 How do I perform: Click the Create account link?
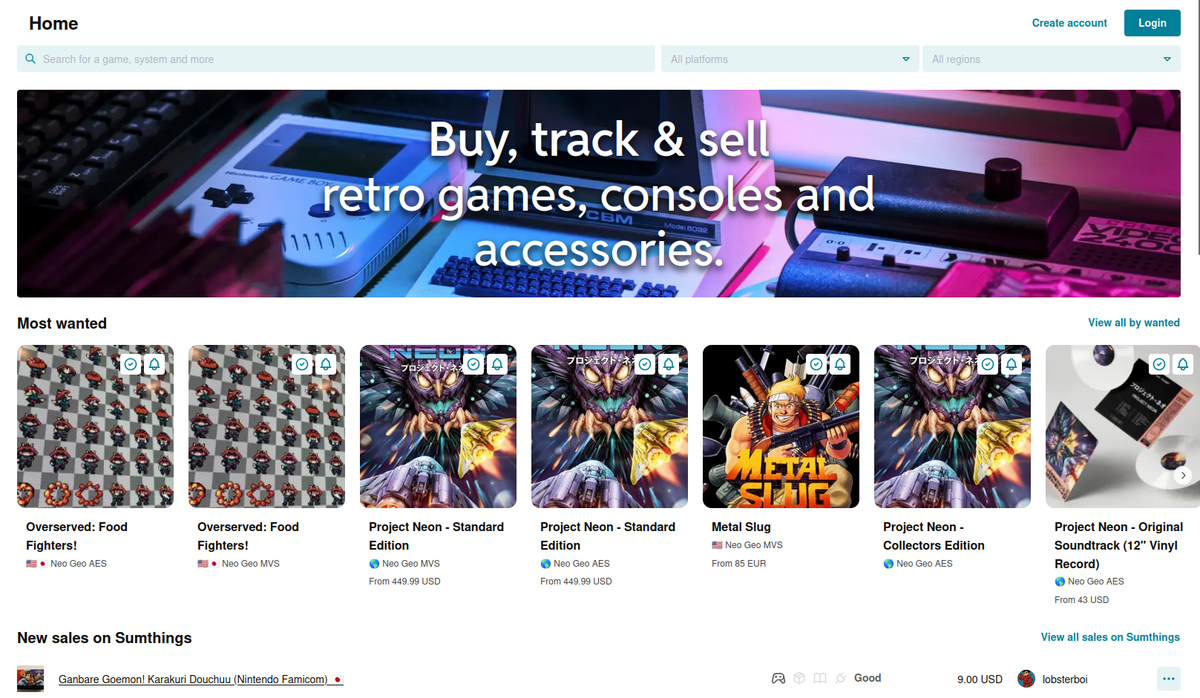click(x=1069, y=23)
